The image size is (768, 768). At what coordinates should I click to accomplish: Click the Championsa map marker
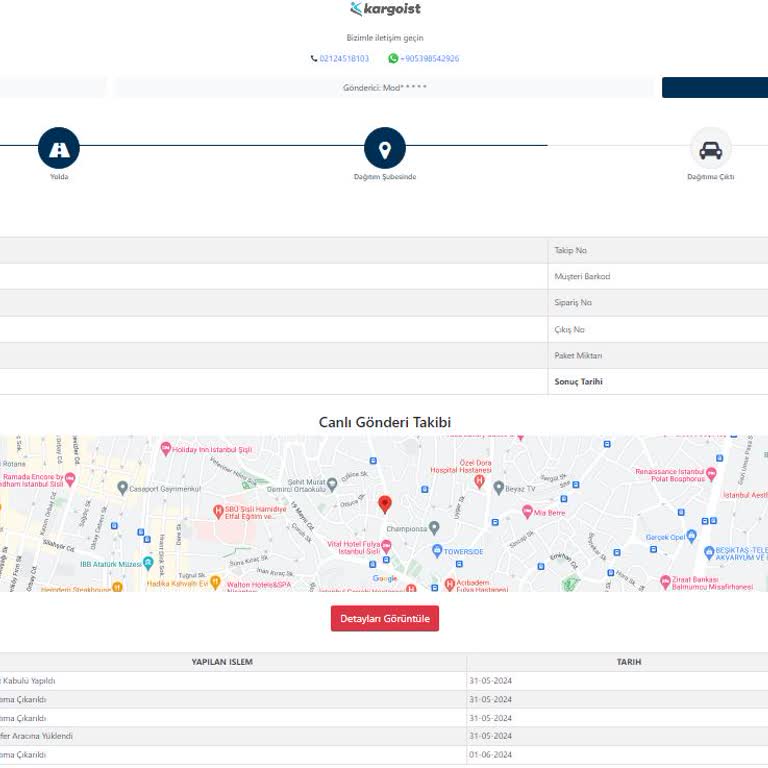[434, 528]
